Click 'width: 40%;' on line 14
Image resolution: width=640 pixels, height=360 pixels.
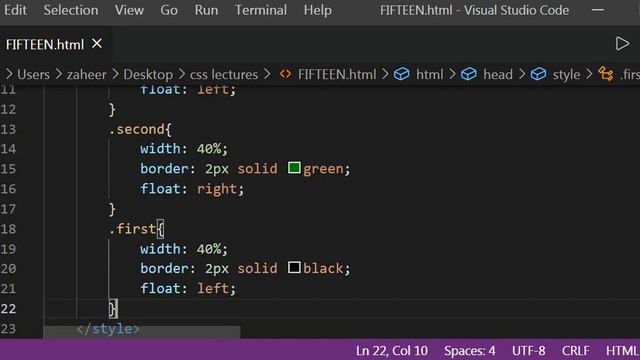click(x=184, y=149)
